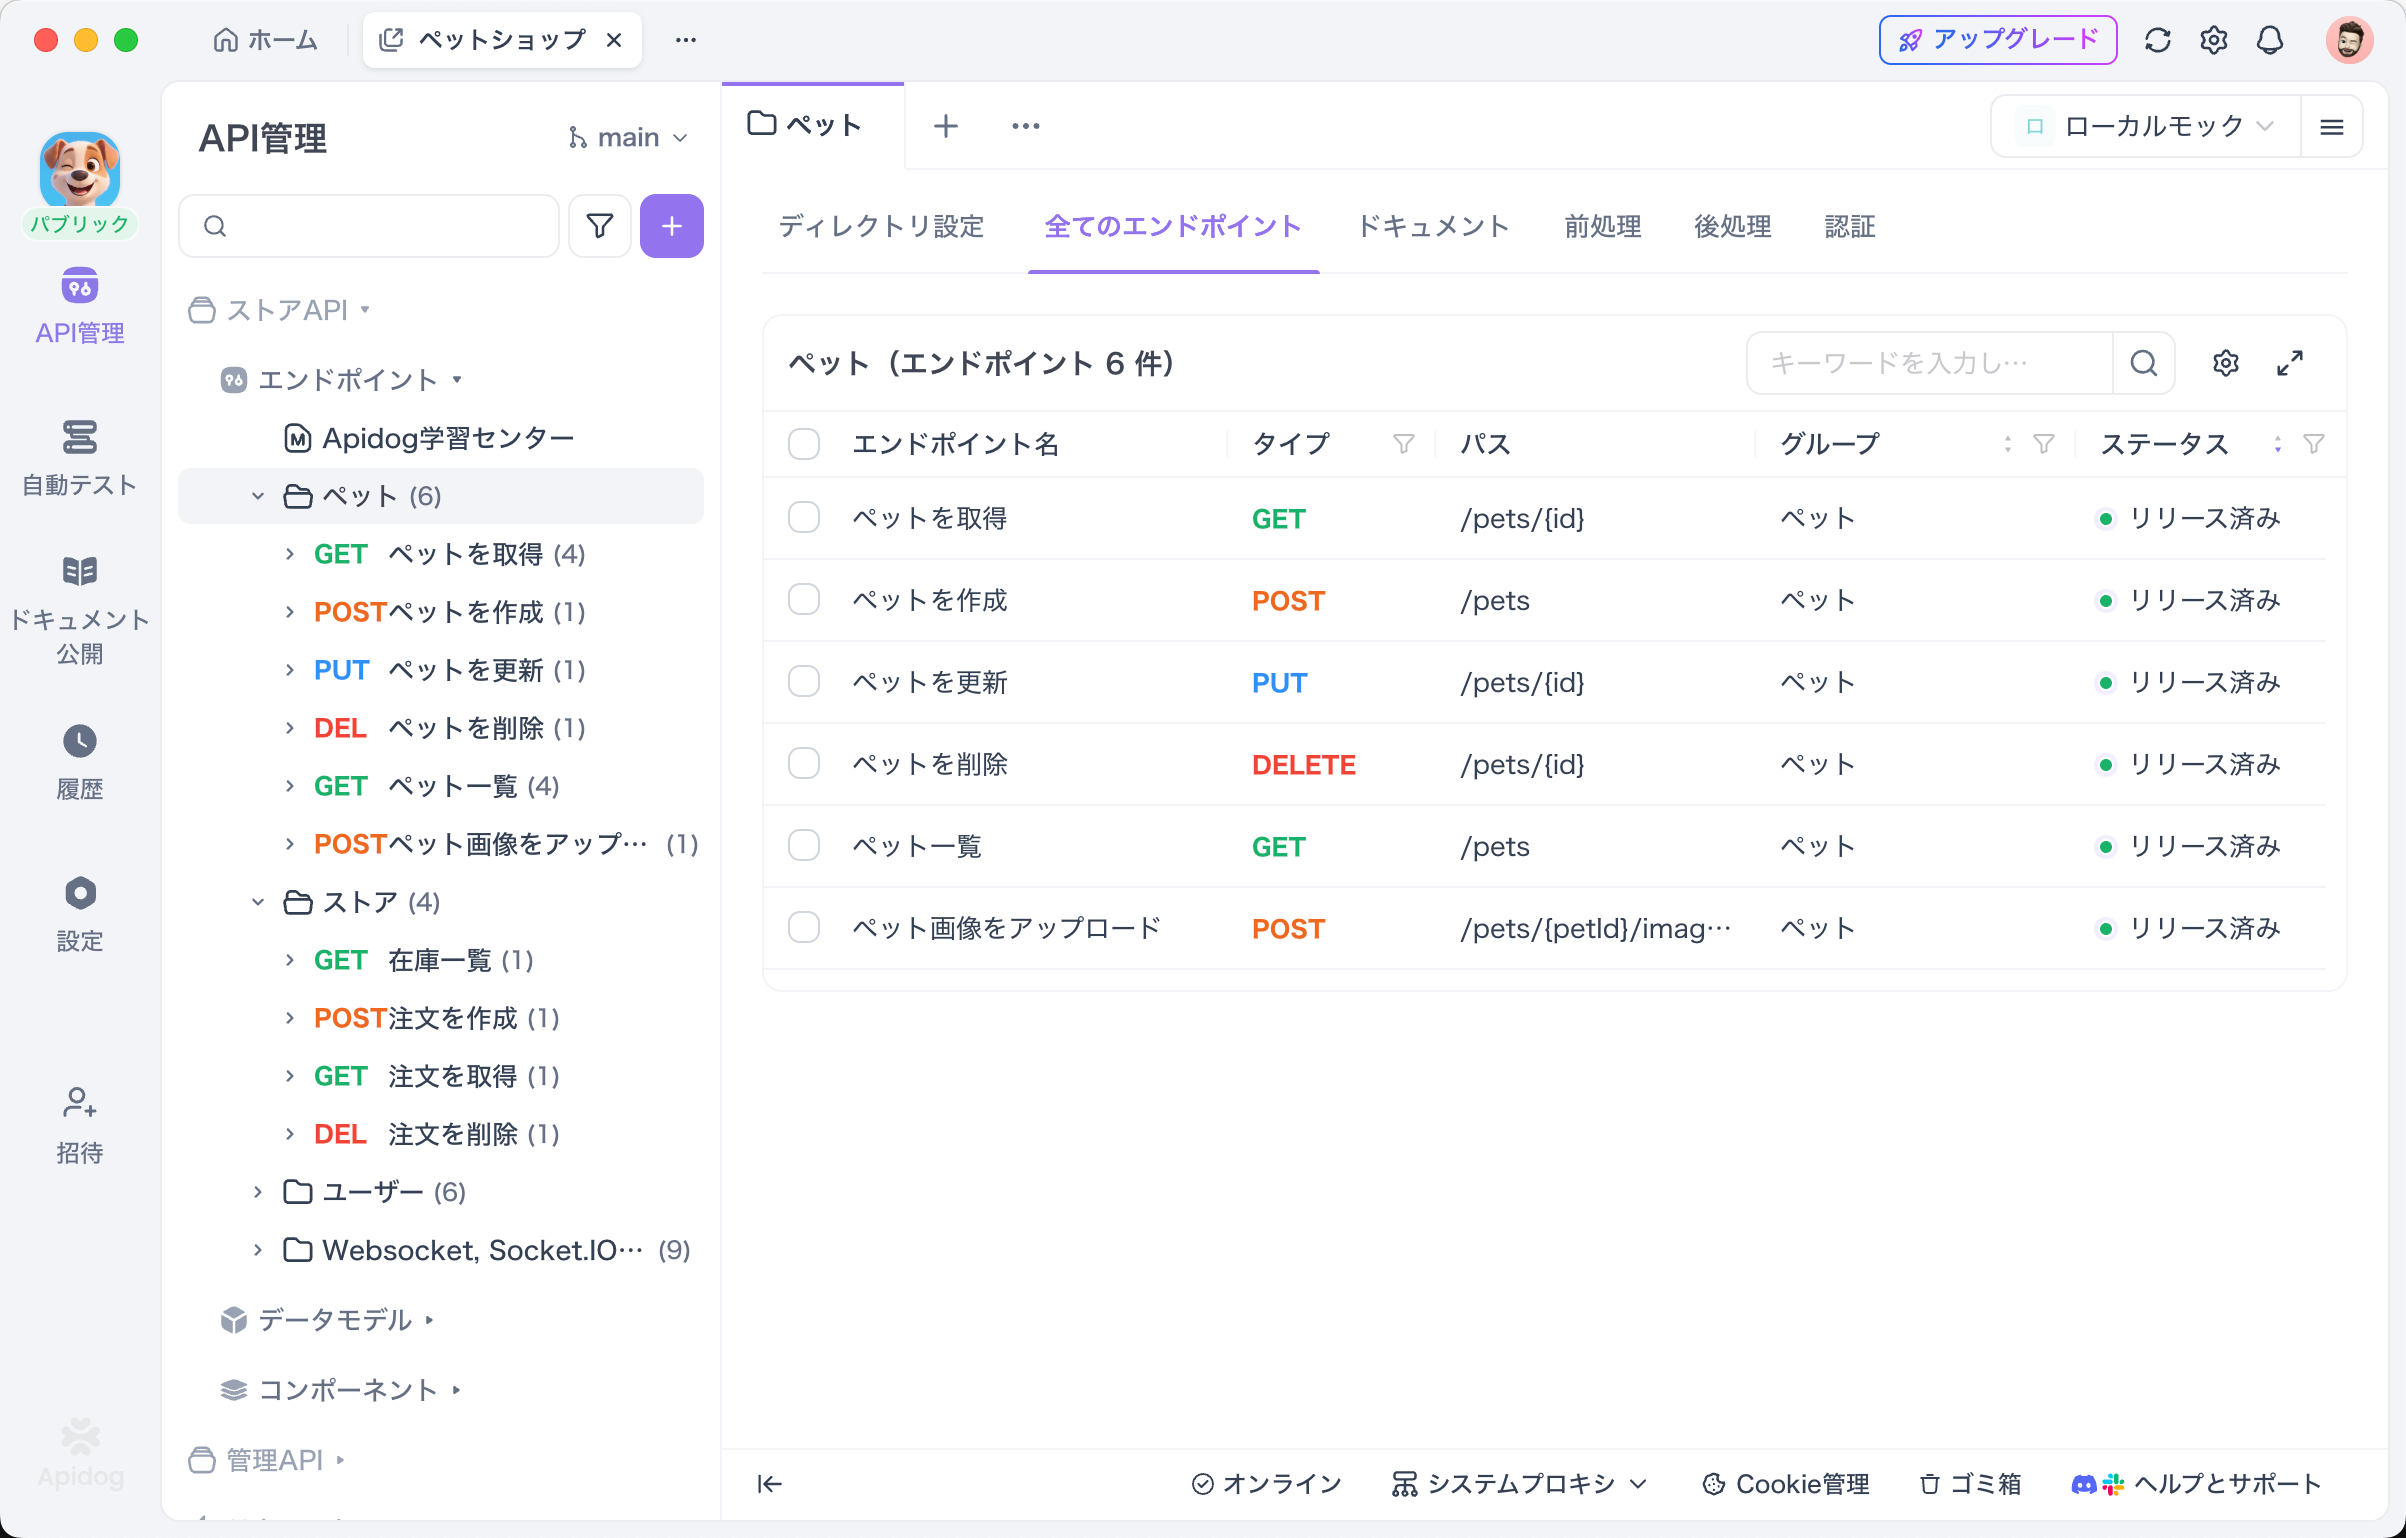This screenshot has height=1538, width=2406.
Task: Open API管理 in the left sidebar
Action: pyautogui.click(x=80, y=306)
